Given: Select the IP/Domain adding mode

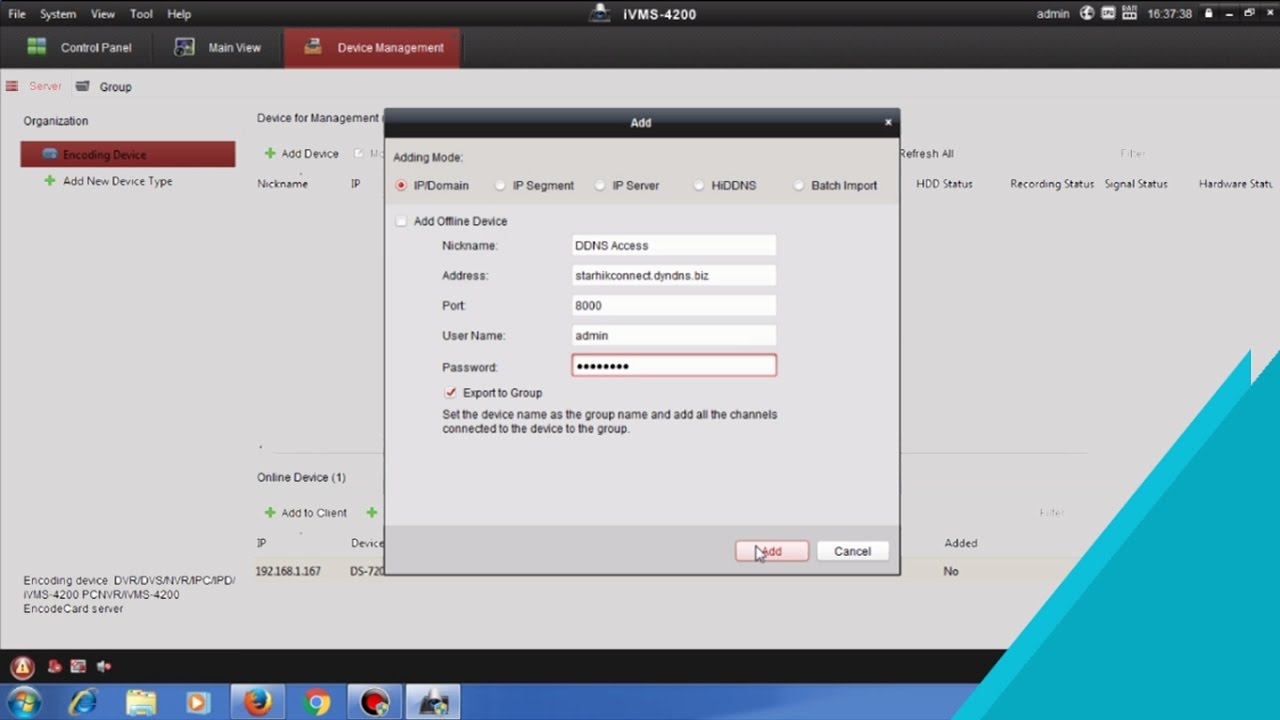Looking at the screenshot, I should tap(402, 185).
